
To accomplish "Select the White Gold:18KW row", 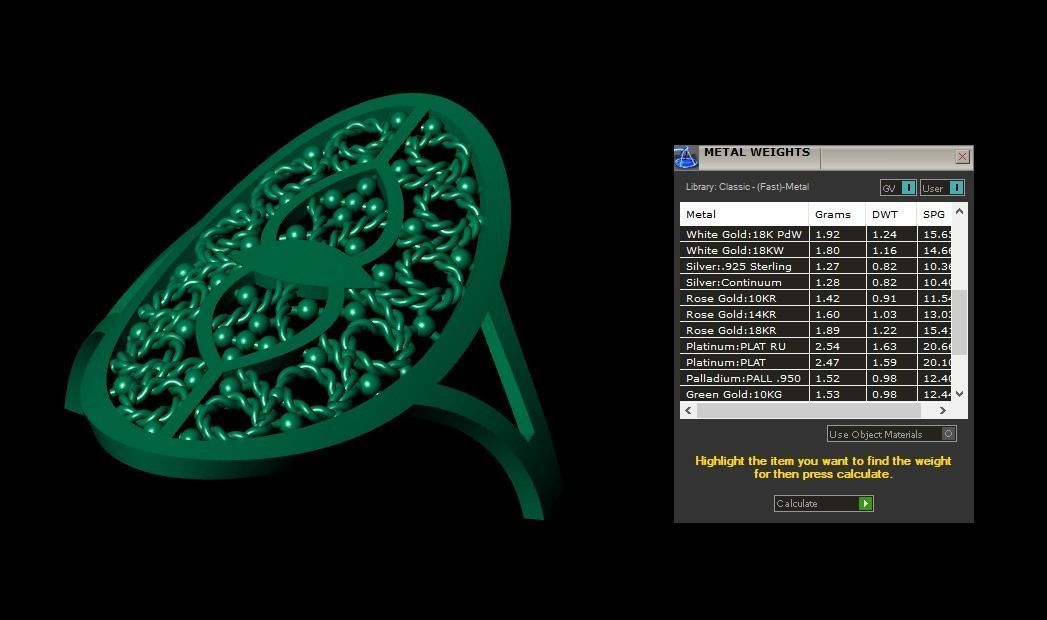I will click(815, 250).
